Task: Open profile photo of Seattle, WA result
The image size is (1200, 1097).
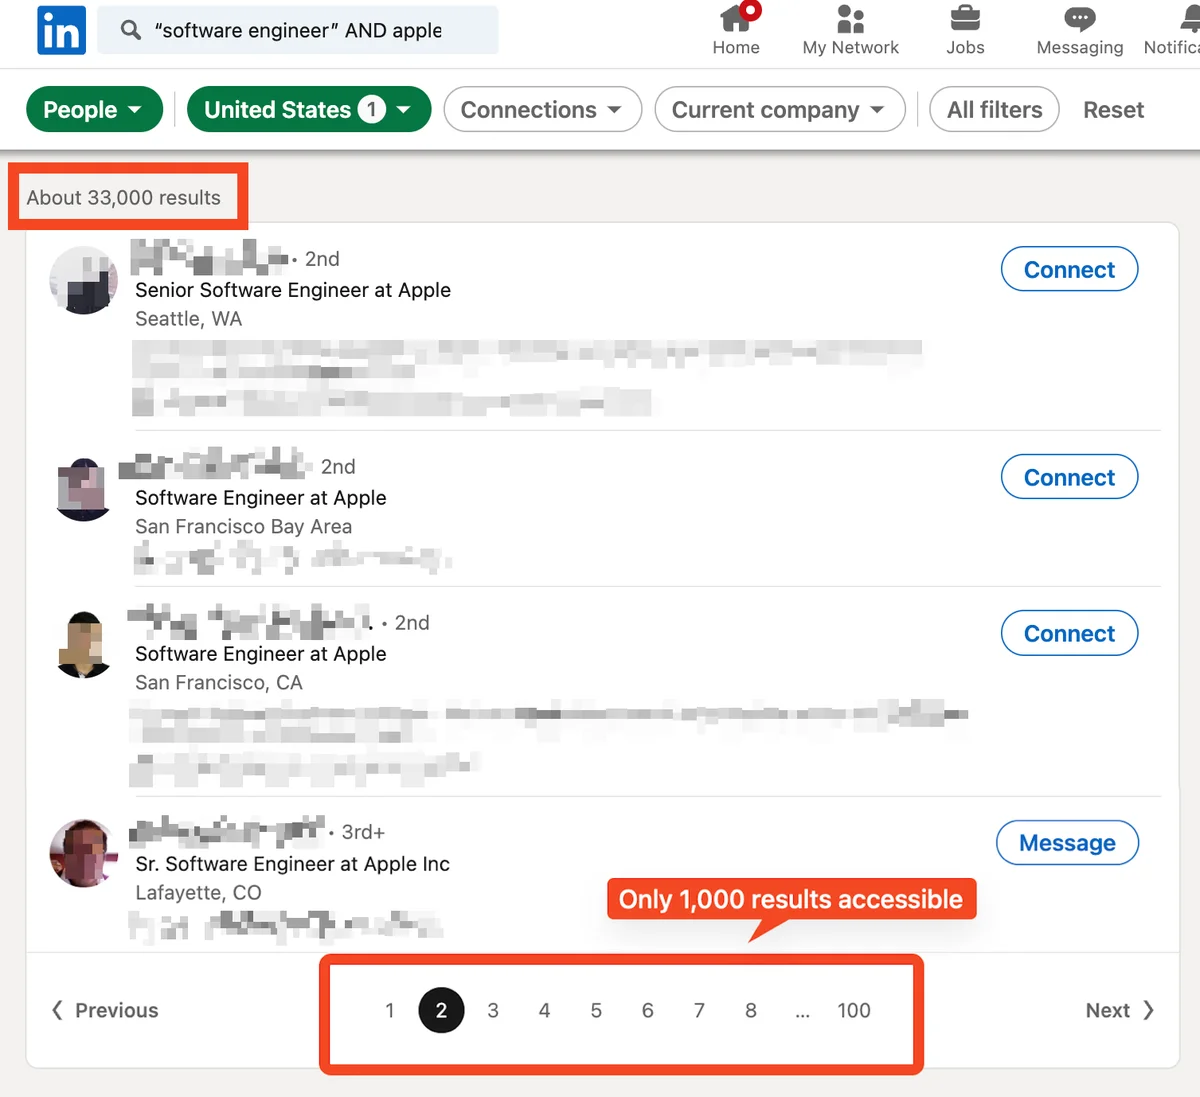Action: point(84,280)
